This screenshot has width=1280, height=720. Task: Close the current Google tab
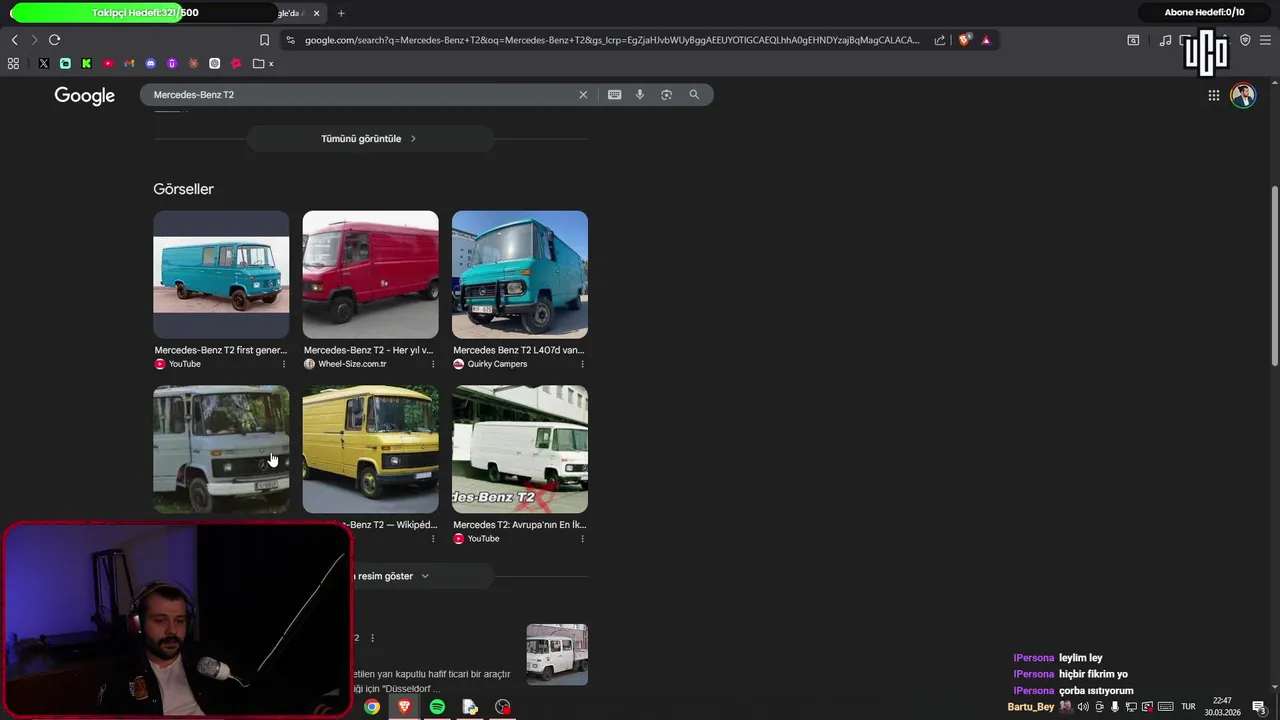click(316, 13)
